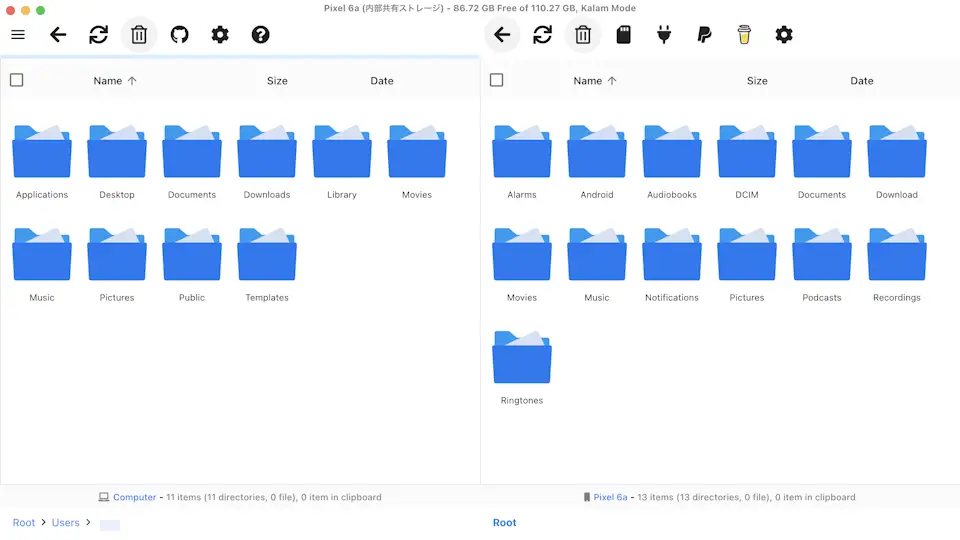Open the PayPal donate icon

pos(704,35)
